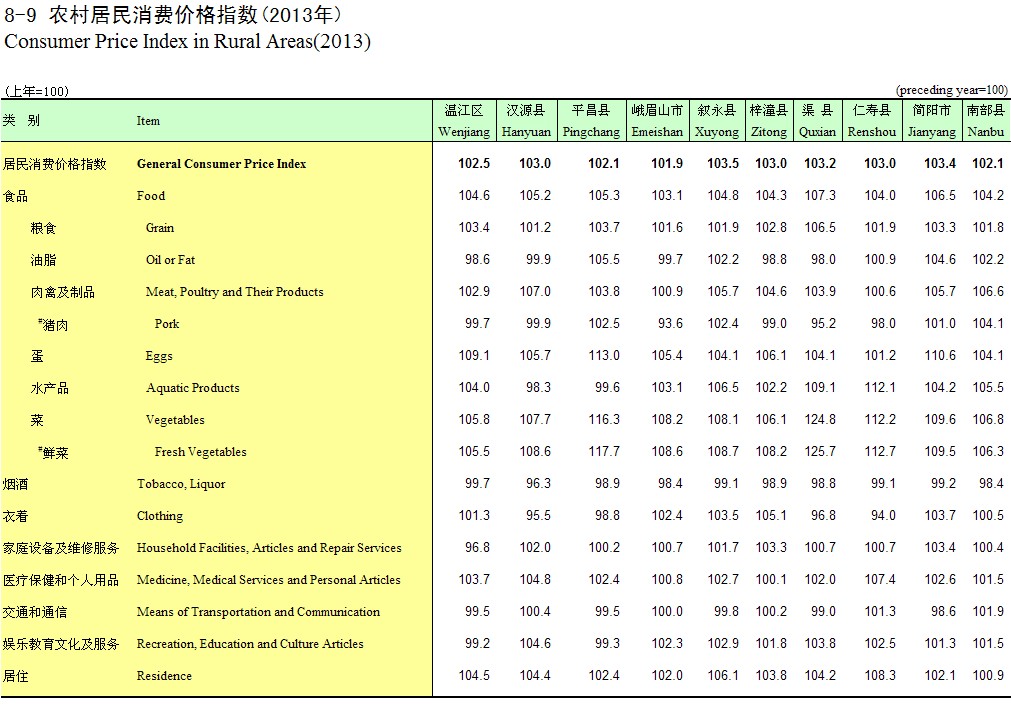Screen dimensions: 1011x713
Task: Click Wenjiang General CPI value 102.5
Action: click(474, 164)
